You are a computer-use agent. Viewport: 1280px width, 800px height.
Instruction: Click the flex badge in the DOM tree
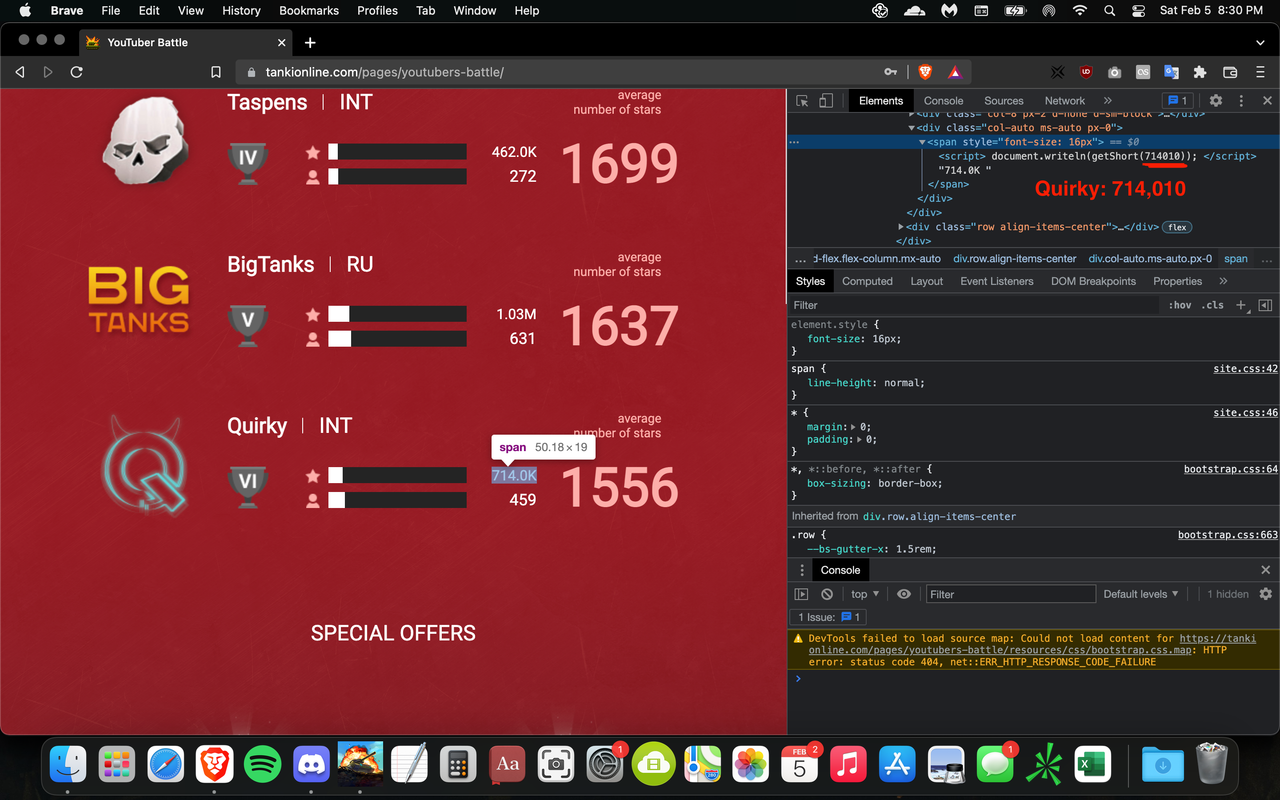point(1177,227)
